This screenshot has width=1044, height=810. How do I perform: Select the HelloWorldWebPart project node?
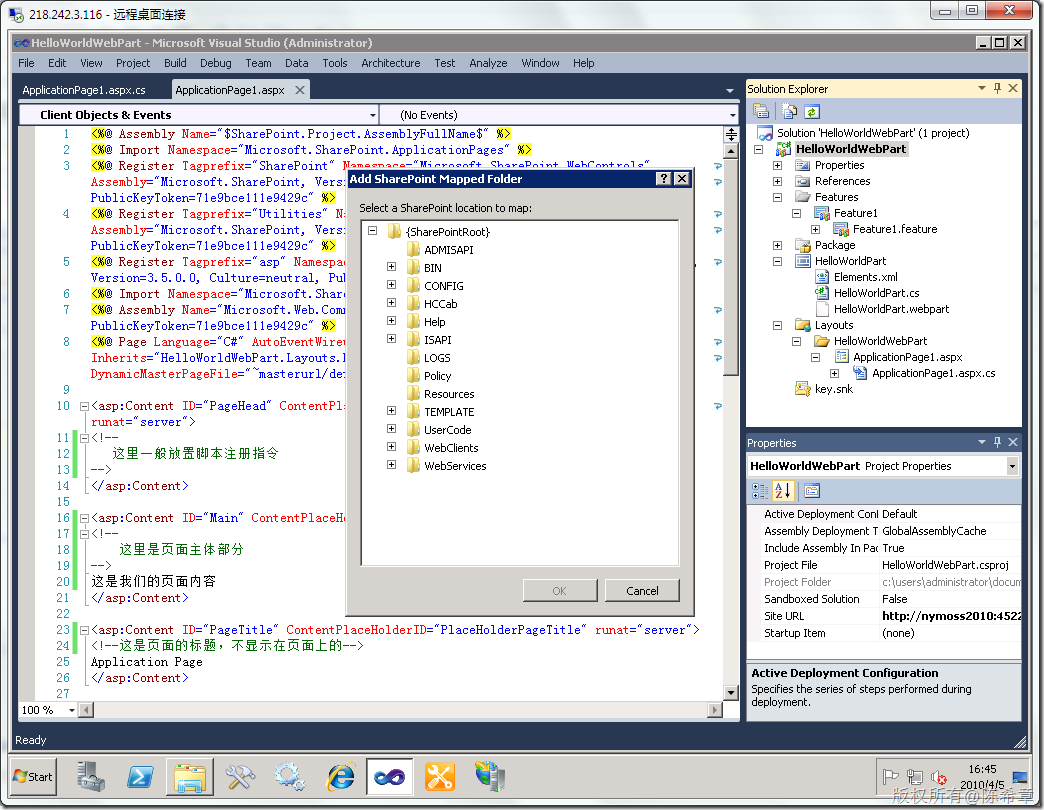[x=851, y=149]
